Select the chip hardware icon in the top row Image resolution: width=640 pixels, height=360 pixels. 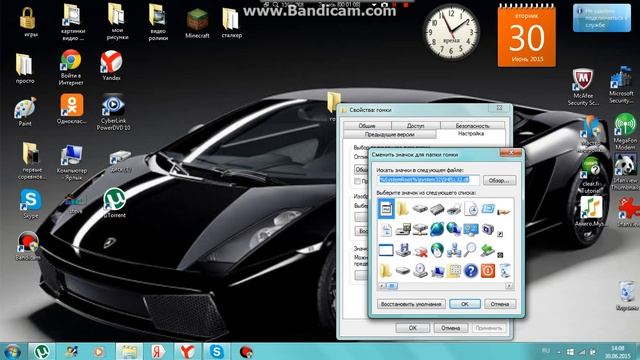[x=437, y=209]
